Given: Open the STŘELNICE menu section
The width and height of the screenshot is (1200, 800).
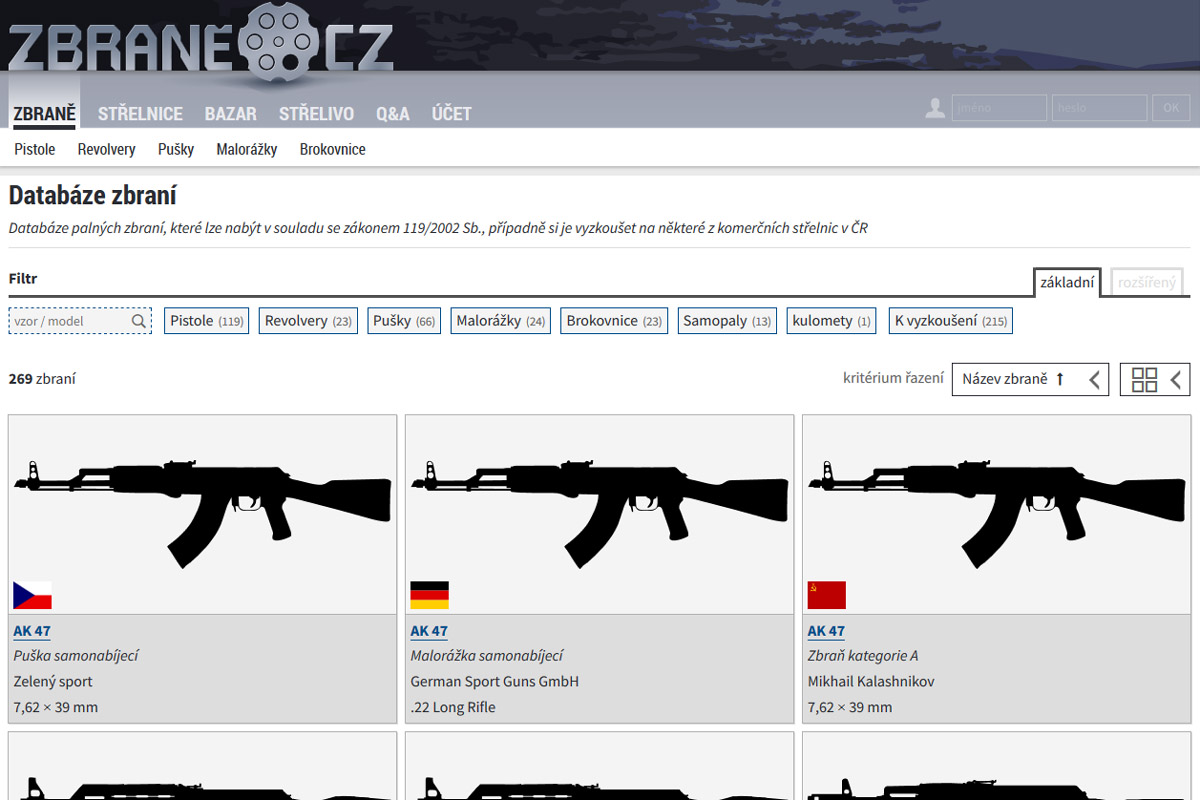Looking at the screenshot, I should pyautogui.click(x=140, y=114).
